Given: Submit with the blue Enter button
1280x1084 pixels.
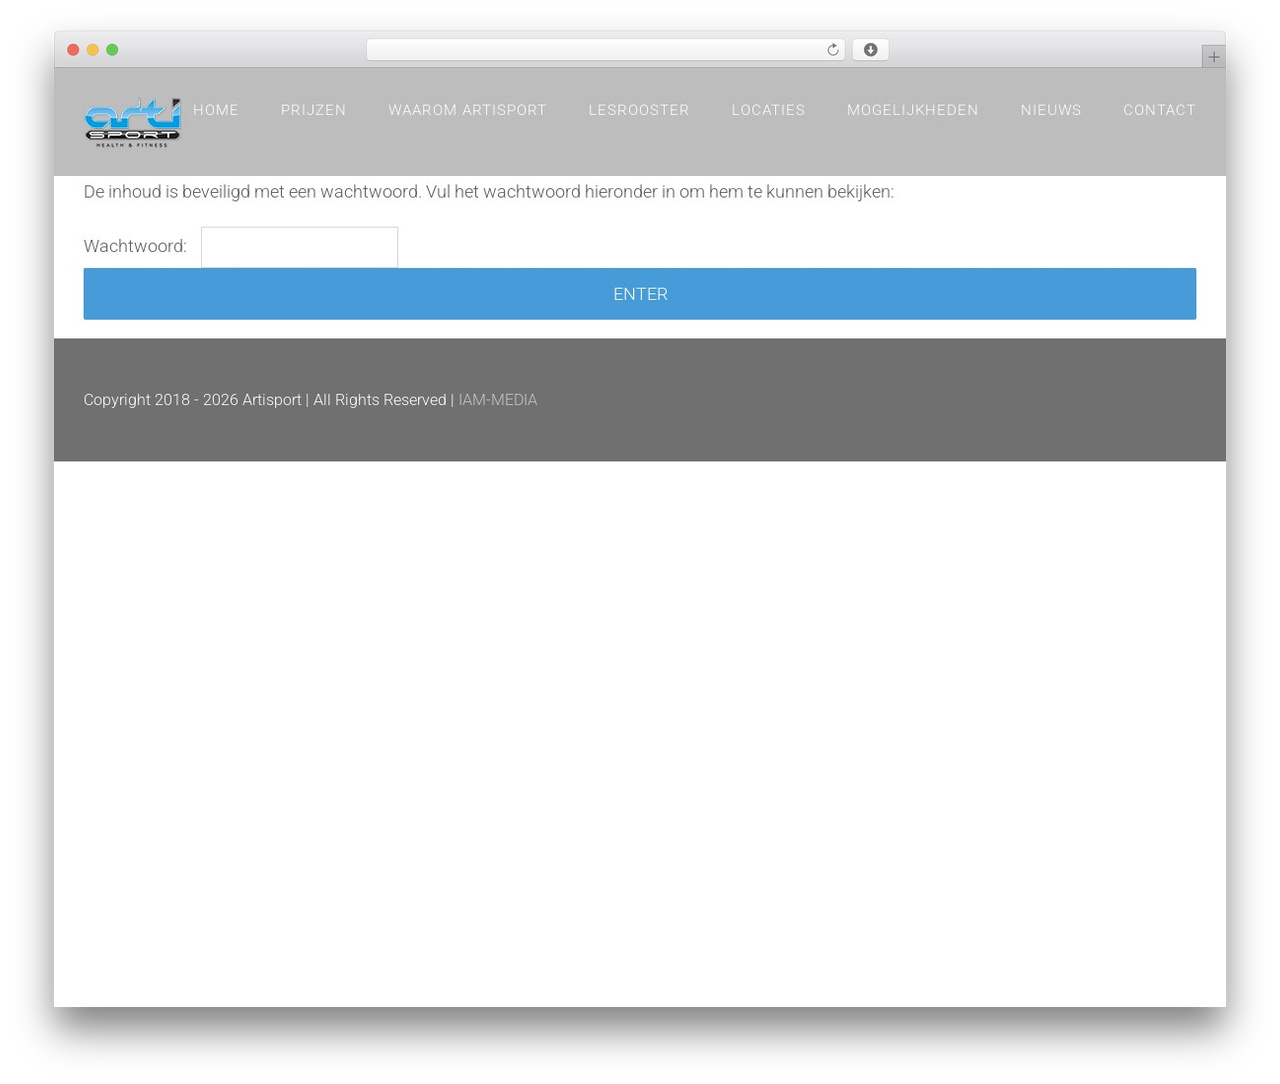Looking at the screenshot, I should pos(640,294).
